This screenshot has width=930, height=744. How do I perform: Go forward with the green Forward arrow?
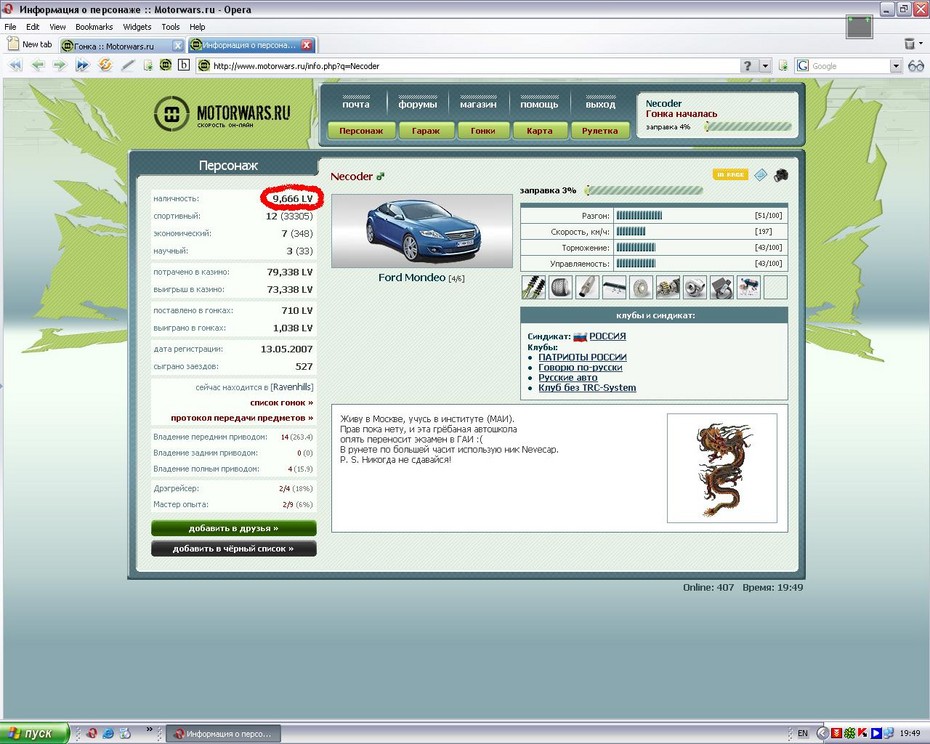pos(60,65)
